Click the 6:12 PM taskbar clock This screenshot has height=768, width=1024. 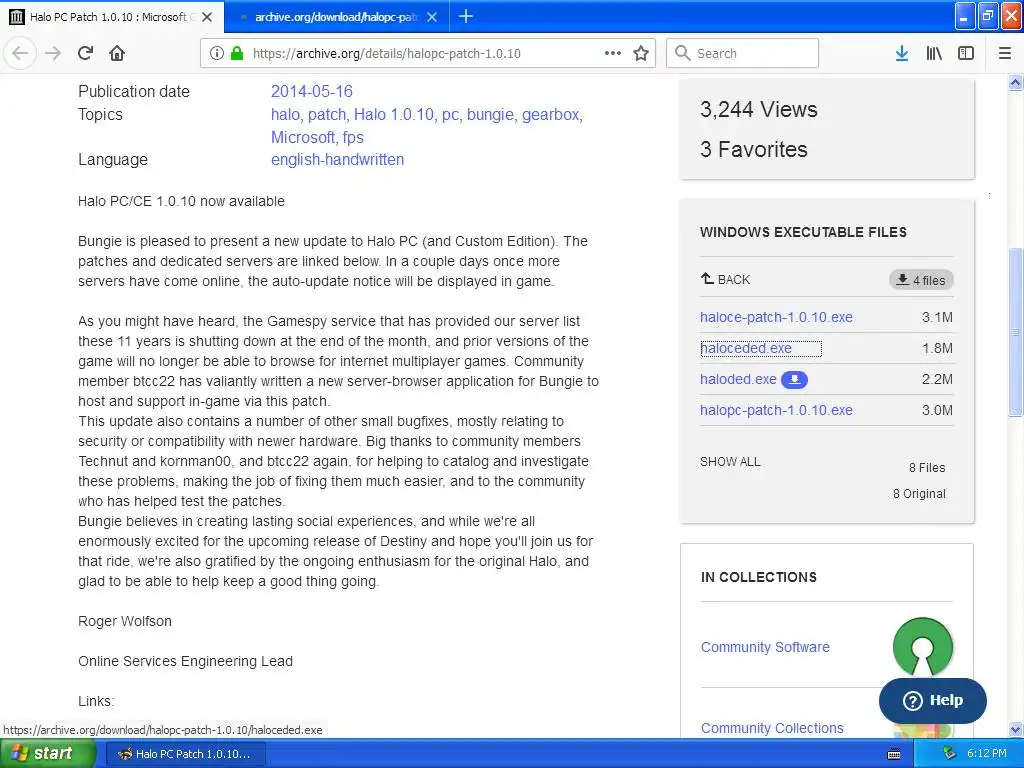[x=987, y=754]
